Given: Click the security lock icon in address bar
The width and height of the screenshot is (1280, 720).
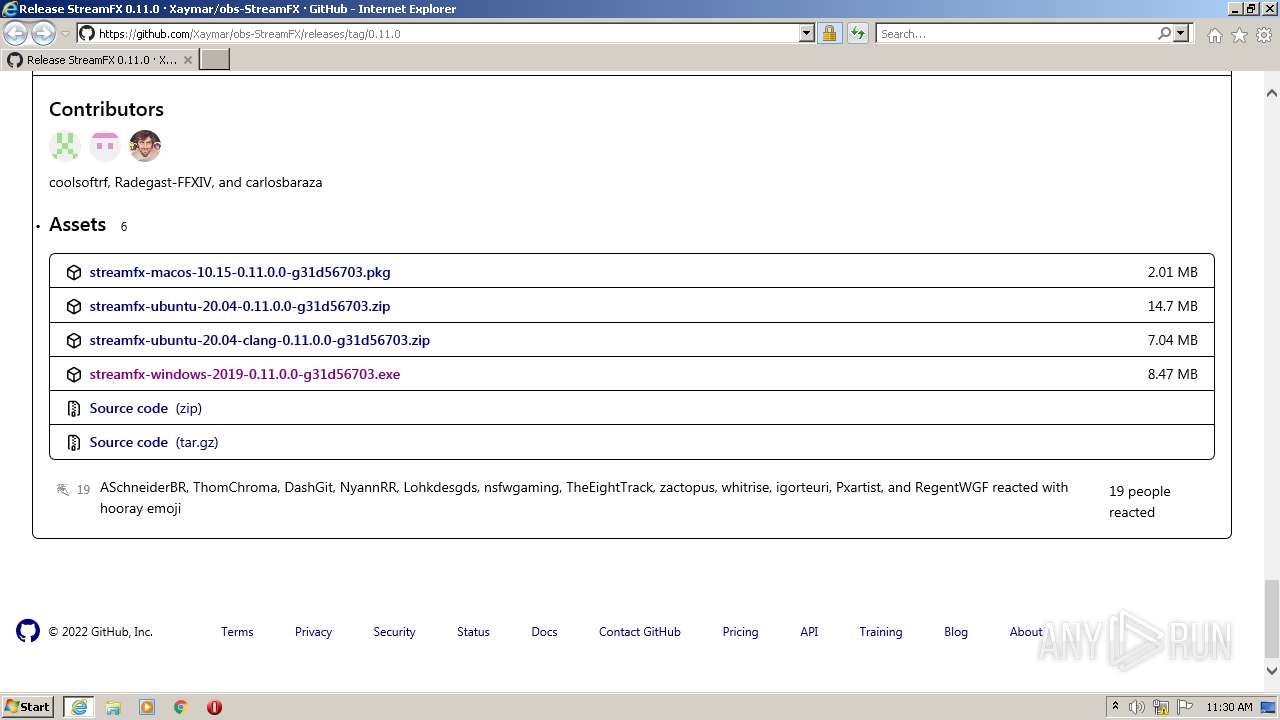Looking at the screenshot, I should [829, 34].
